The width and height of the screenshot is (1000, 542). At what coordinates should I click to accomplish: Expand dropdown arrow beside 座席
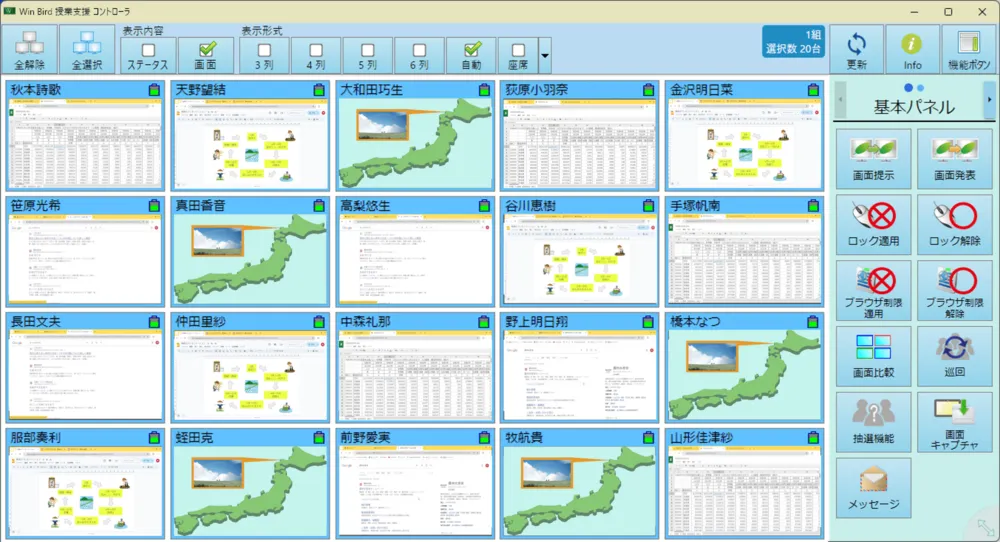pos(545,55)
